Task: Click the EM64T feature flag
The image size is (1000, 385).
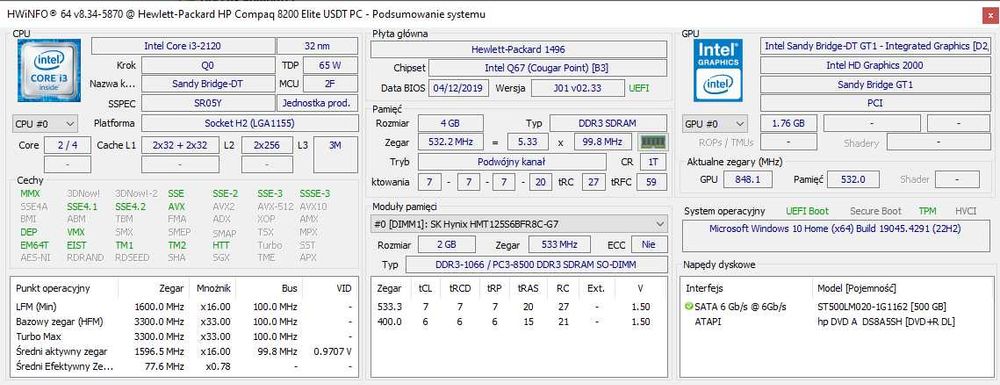Action: [x=35, y=245]
